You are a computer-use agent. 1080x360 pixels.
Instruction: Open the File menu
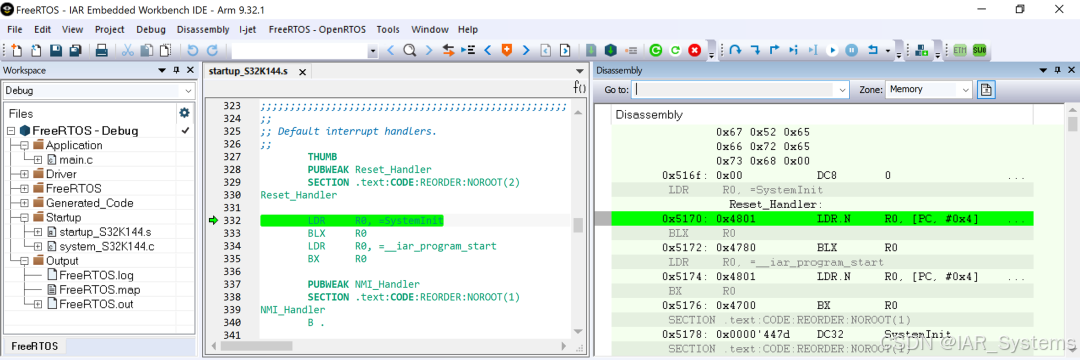click(x=15, y=30)
